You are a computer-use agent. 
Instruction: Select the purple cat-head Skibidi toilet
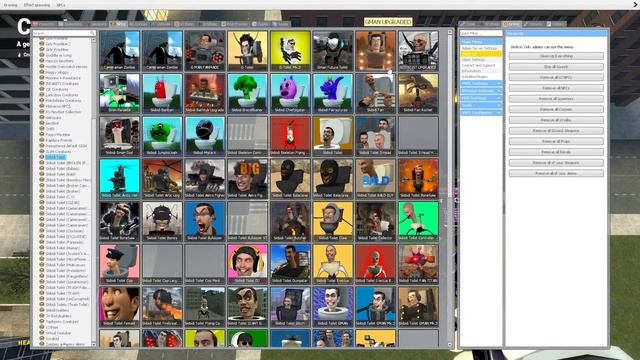290,93
